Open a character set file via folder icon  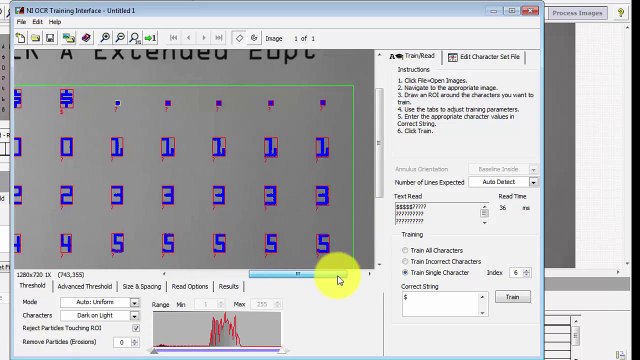(36, 38)
